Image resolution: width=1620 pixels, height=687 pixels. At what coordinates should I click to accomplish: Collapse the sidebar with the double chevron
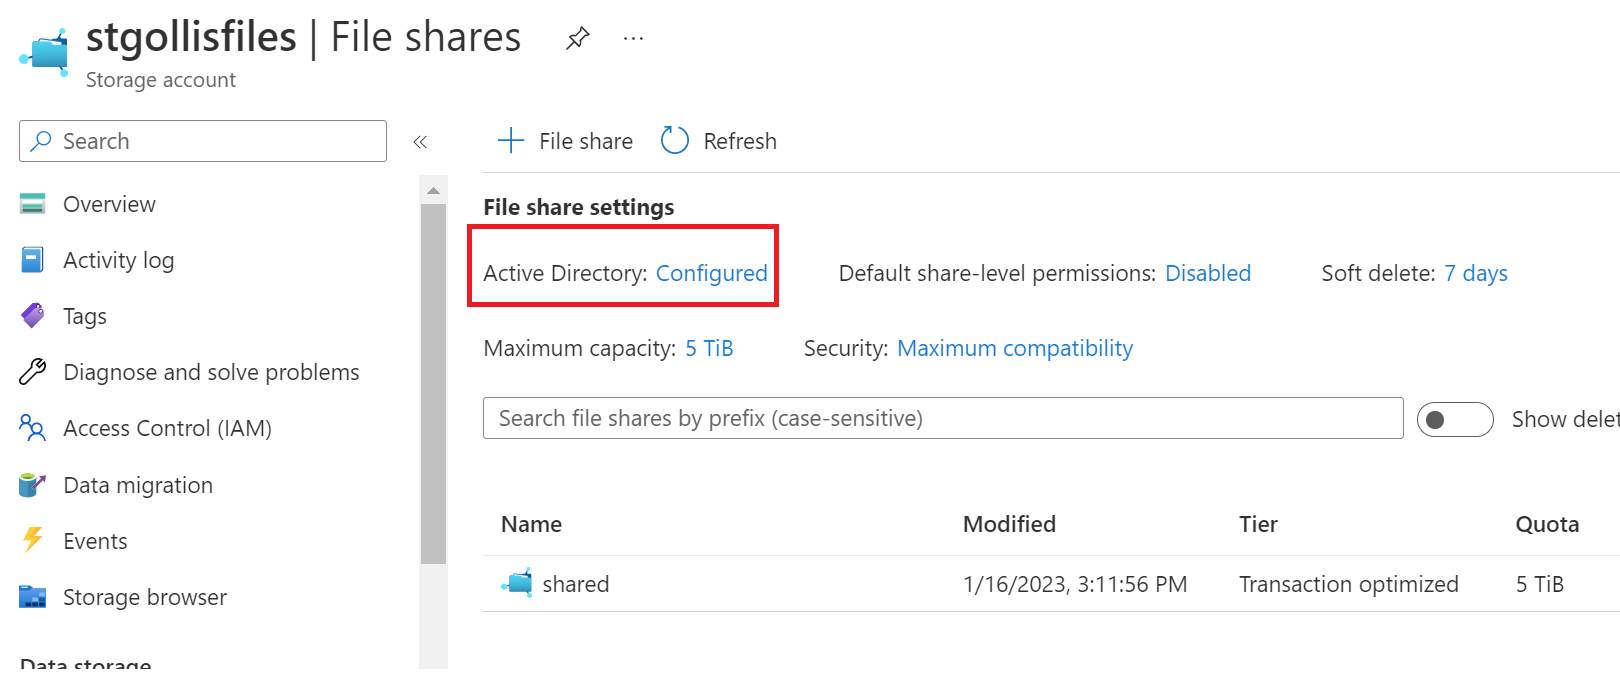[x=421, y=141]
